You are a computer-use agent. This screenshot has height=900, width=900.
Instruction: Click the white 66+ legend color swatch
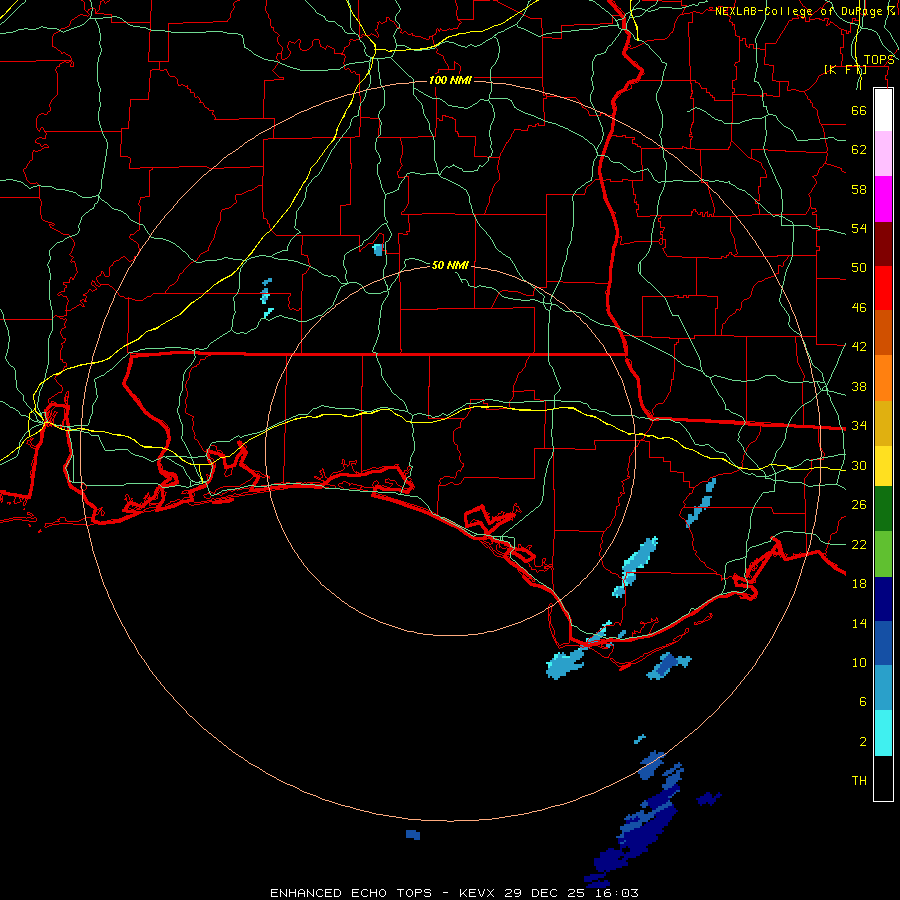[883, 110]
